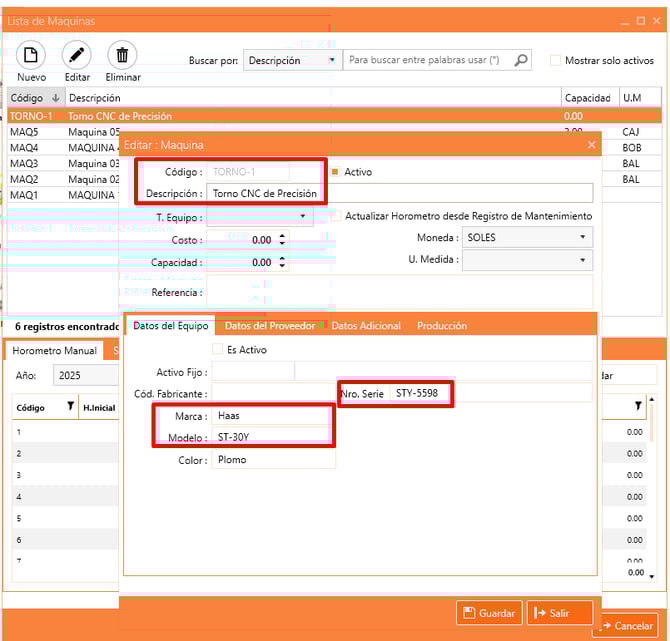The width and height of the screenshot is (670, 641).
Task: Expand the Moneda SOLES dropdown
Action: point(582,238)
